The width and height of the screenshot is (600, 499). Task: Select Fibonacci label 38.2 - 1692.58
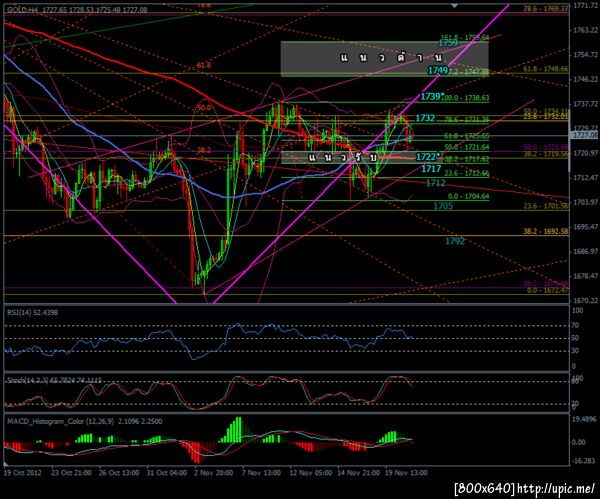click(546, 232)
